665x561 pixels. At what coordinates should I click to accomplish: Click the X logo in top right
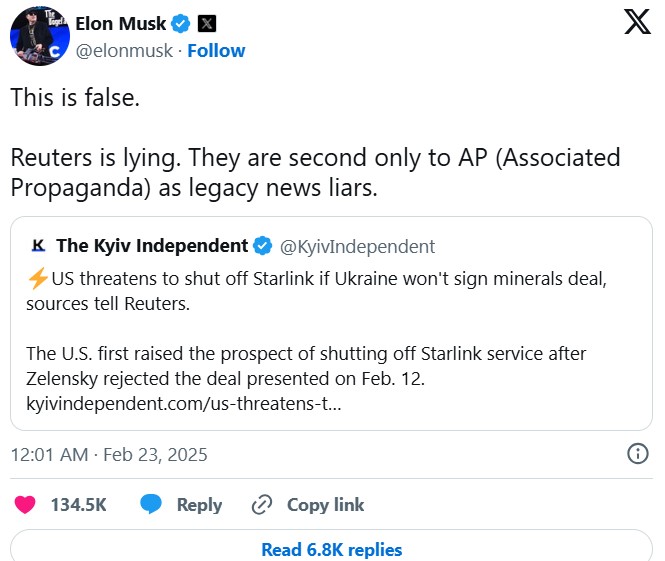click(x=637, y=24)
